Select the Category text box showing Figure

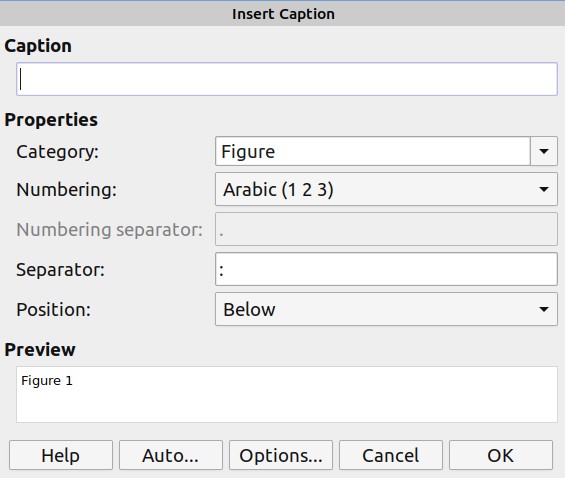(x=373, y=151)
